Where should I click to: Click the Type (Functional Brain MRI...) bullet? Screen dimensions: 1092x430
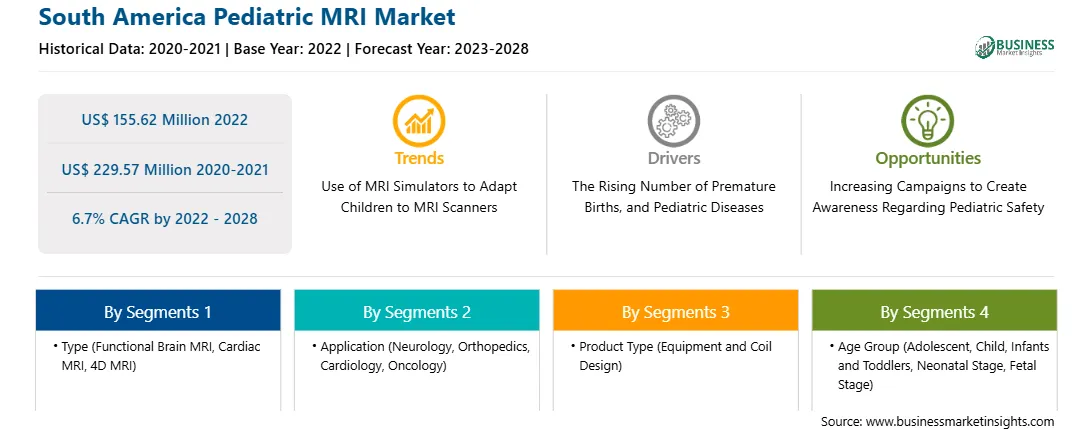(x=157, y=355)
